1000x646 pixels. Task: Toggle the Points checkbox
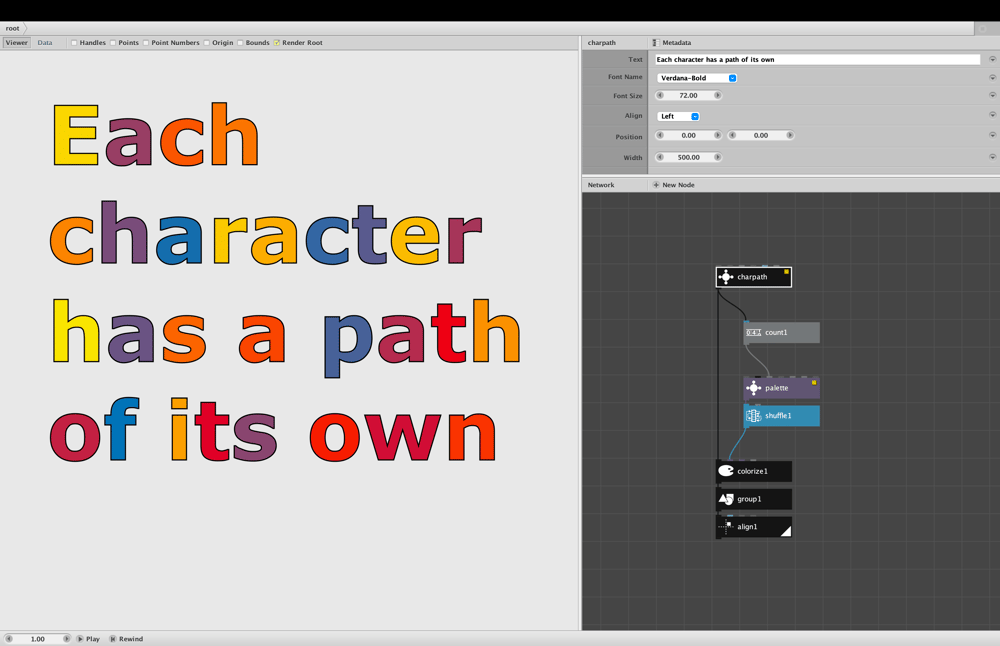(113, 43)
